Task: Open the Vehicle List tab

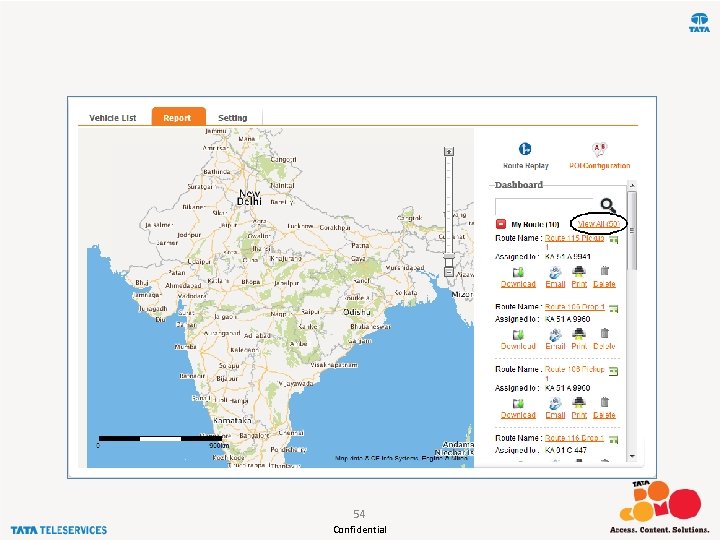Action: 112,118
